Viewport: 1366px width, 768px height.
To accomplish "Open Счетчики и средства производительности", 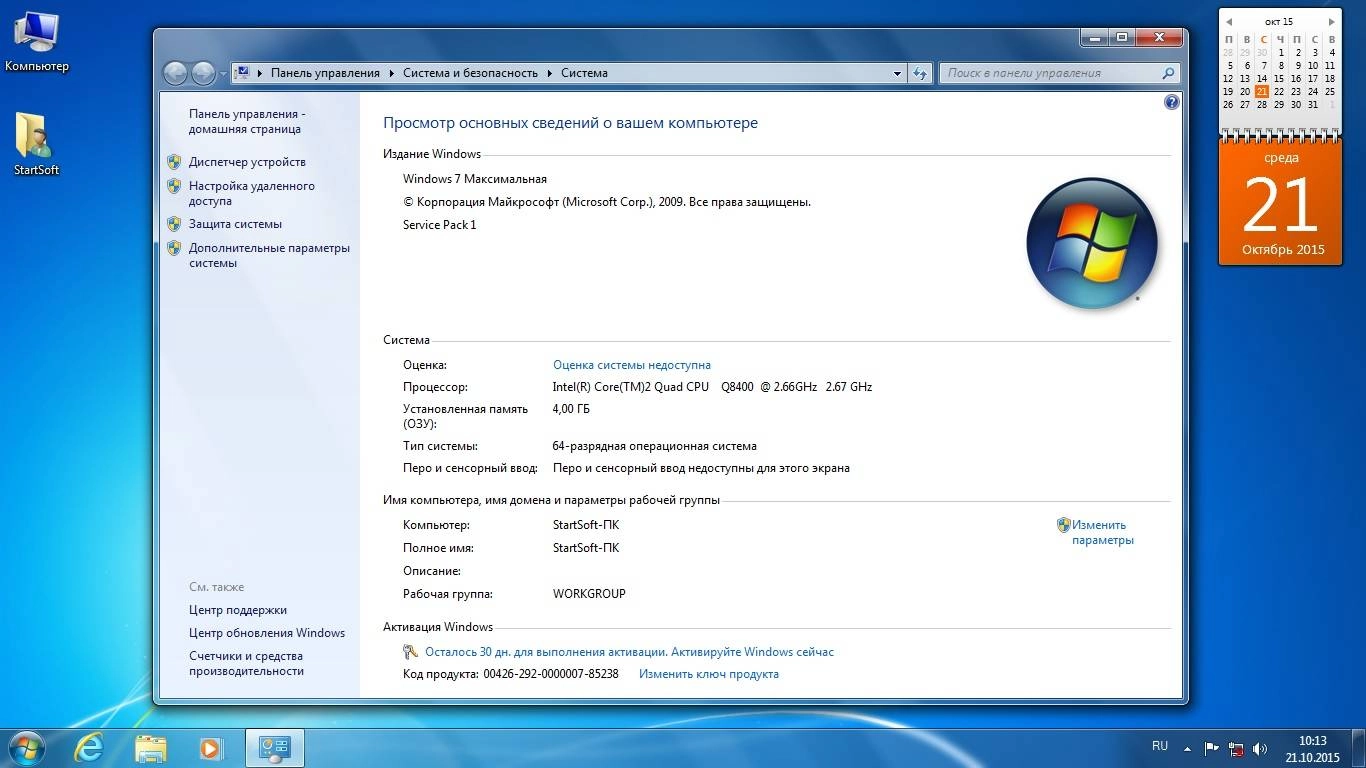I will pos(246,663).
